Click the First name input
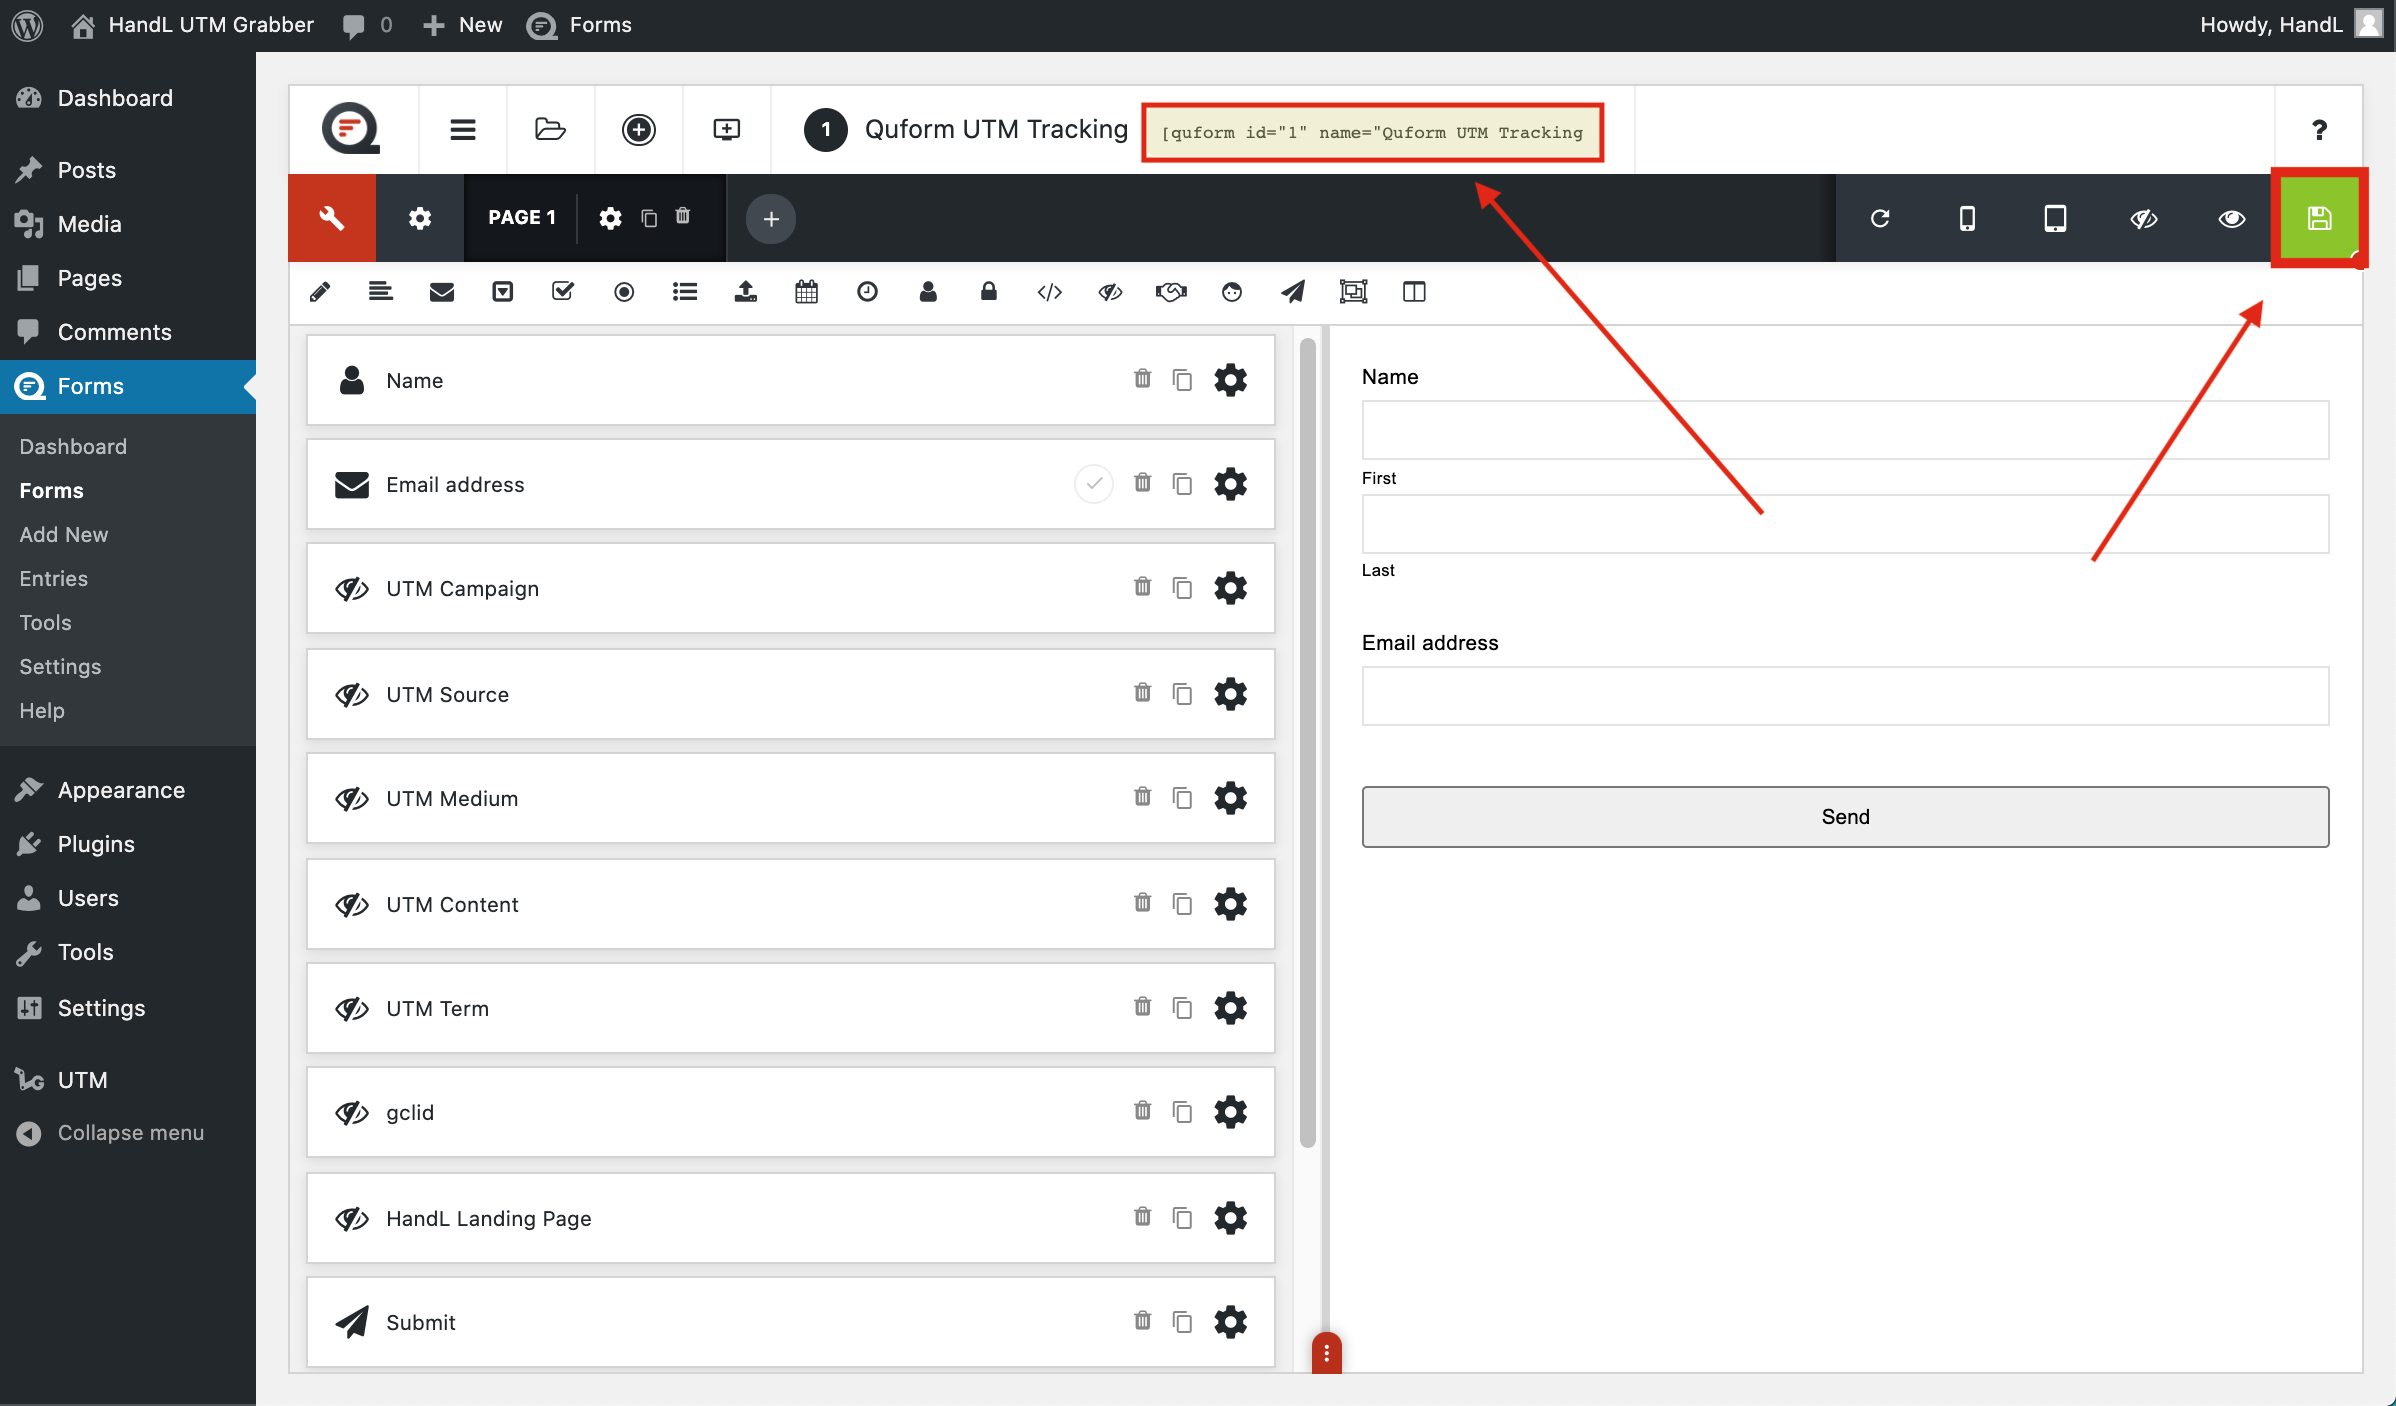This screenshot has width=2396, height=1406. pyautogui.click(x=1845, y=430)
